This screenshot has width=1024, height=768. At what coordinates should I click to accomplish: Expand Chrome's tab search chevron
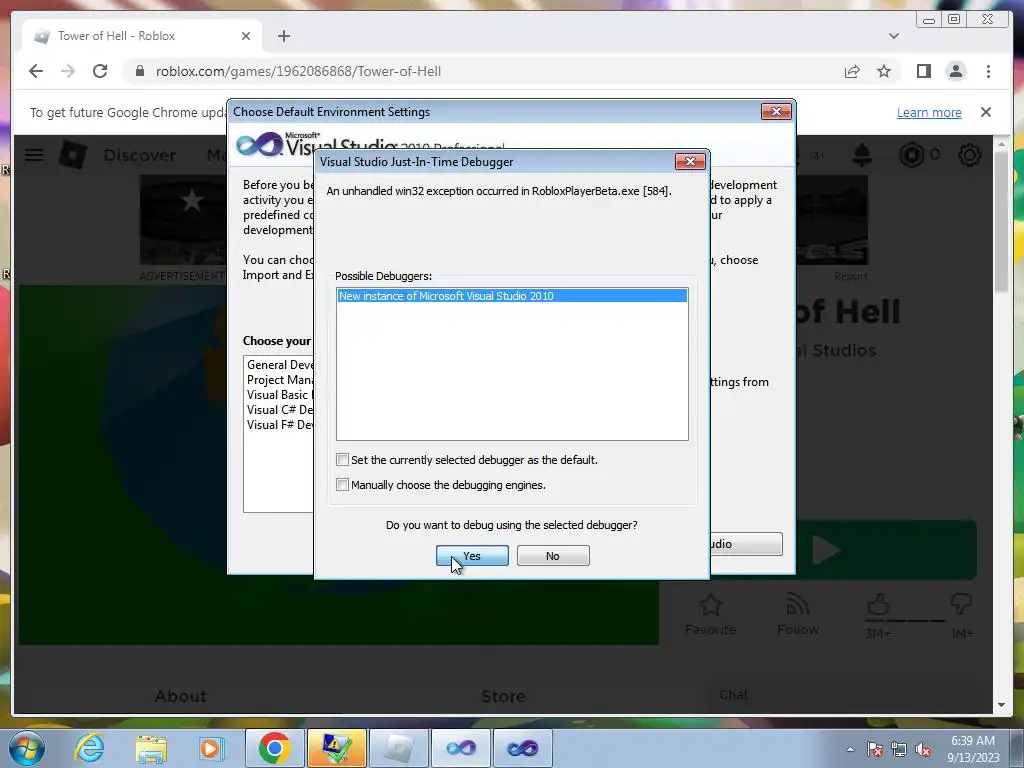pos(893,36)
